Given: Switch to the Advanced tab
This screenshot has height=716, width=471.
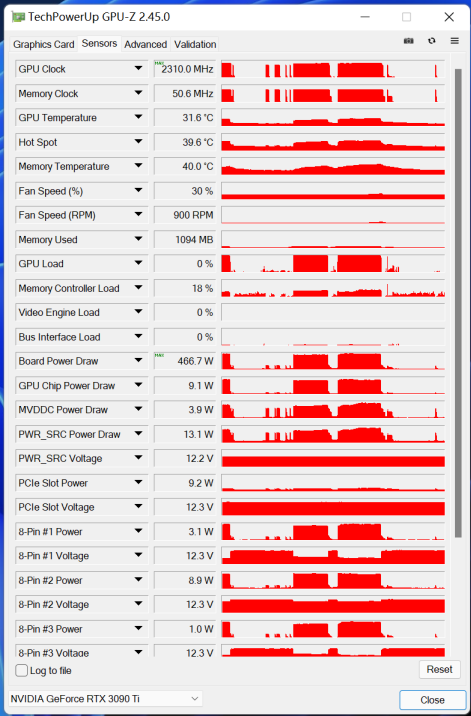Looking at the screenshot, I should [145, 44].
